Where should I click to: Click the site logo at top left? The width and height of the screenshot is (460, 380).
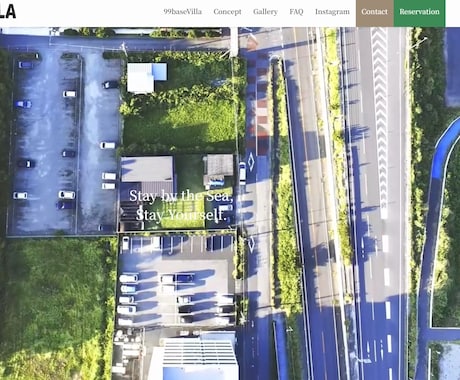click(8, 11)
